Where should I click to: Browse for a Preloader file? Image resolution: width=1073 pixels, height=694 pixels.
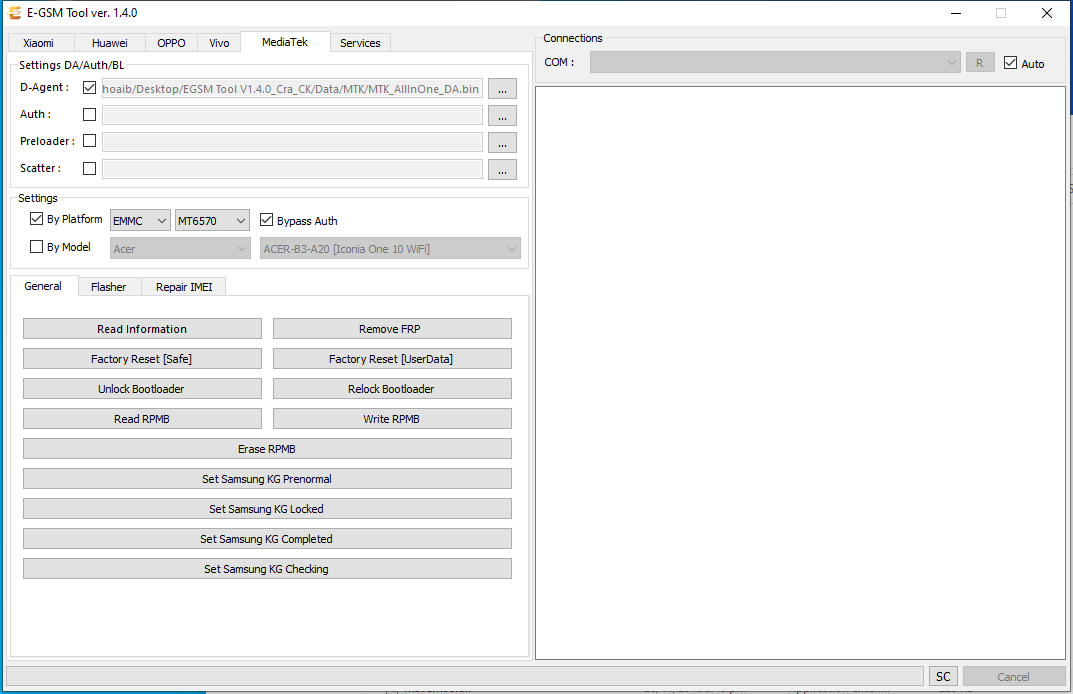(502, 142)
